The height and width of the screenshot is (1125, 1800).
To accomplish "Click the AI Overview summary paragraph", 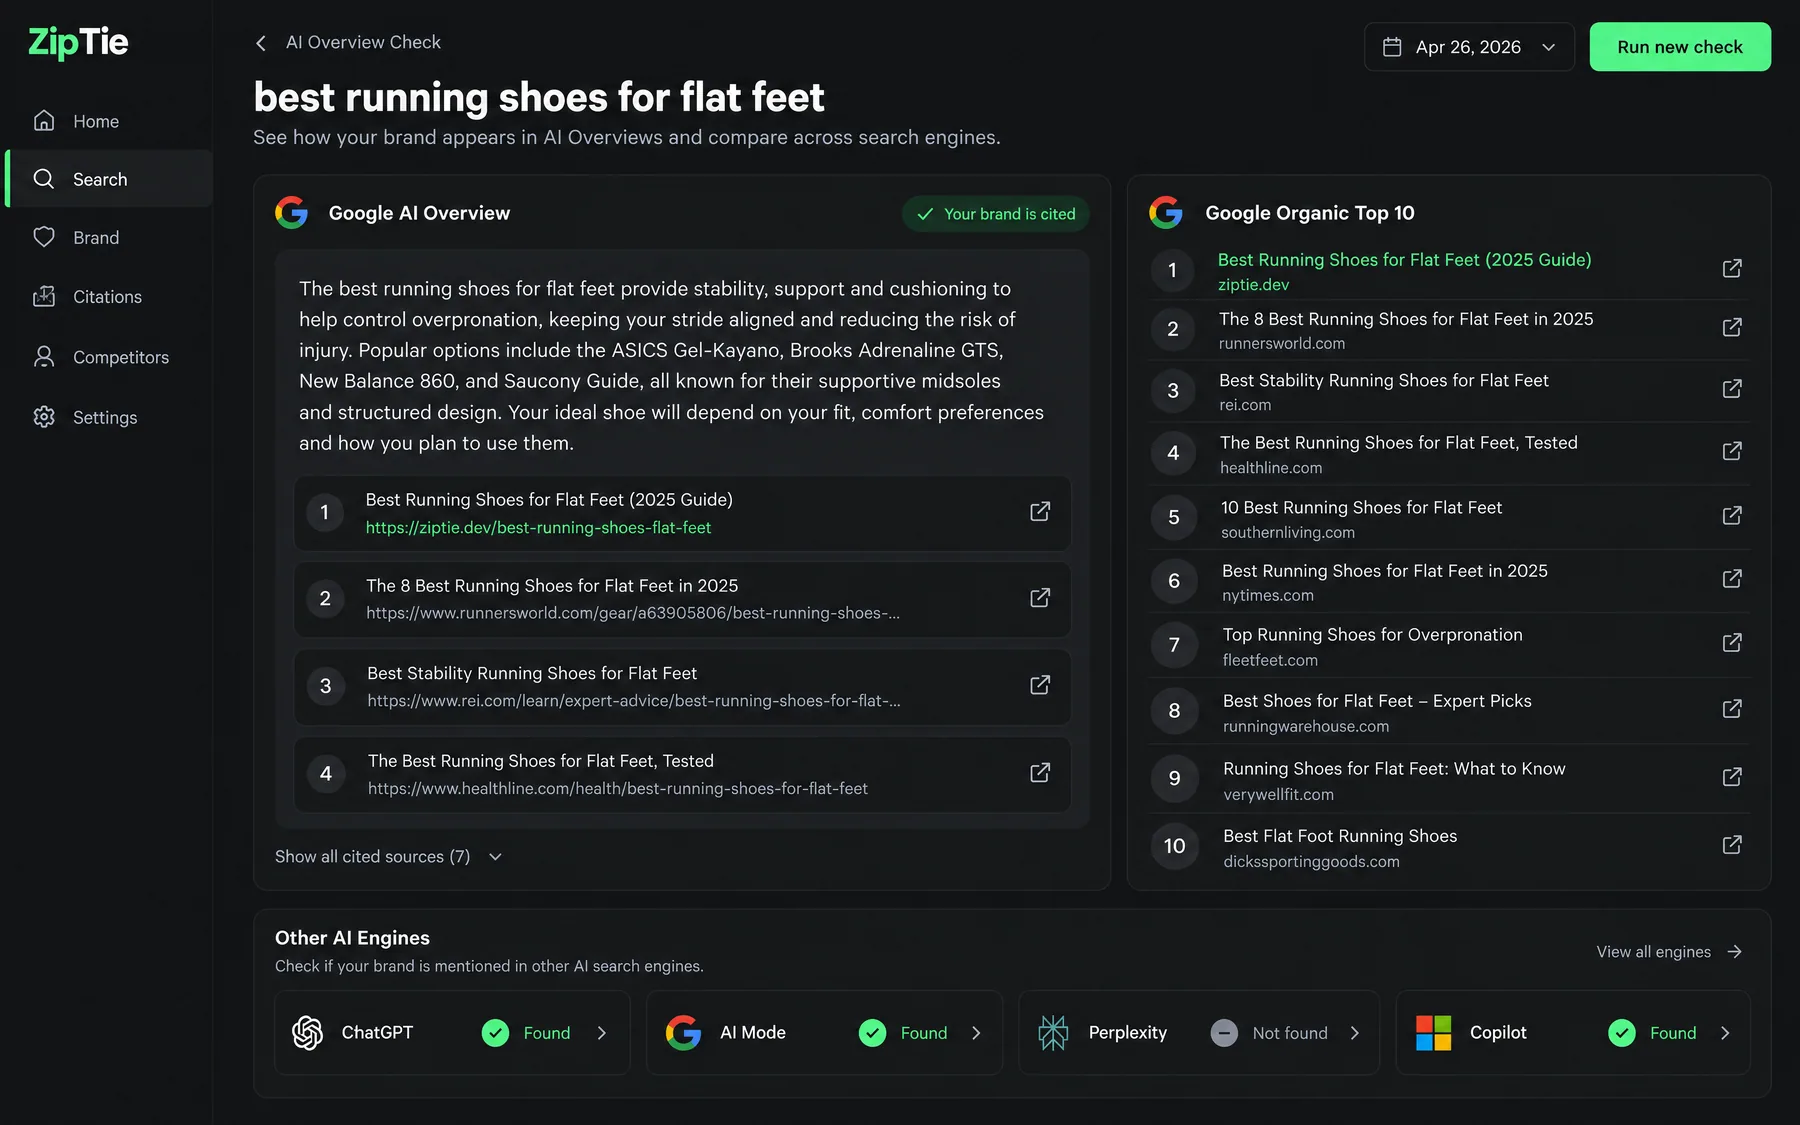I will (671, 366).
